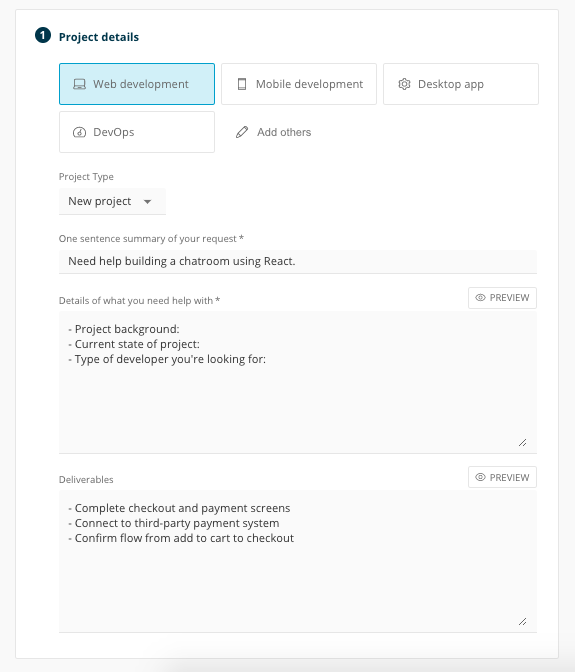Preview the help details text
Screen dimensions: 575x672
[502, 297]
